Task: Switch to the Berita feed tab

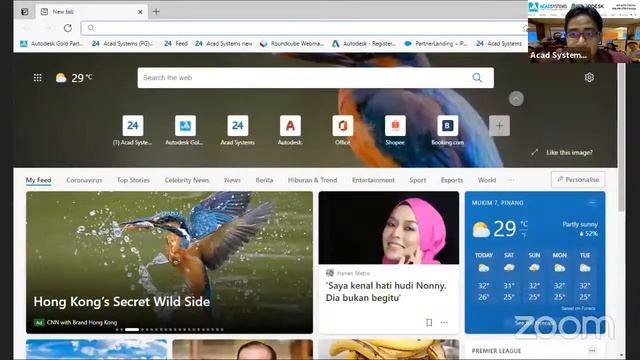Action: pos(264,180)
